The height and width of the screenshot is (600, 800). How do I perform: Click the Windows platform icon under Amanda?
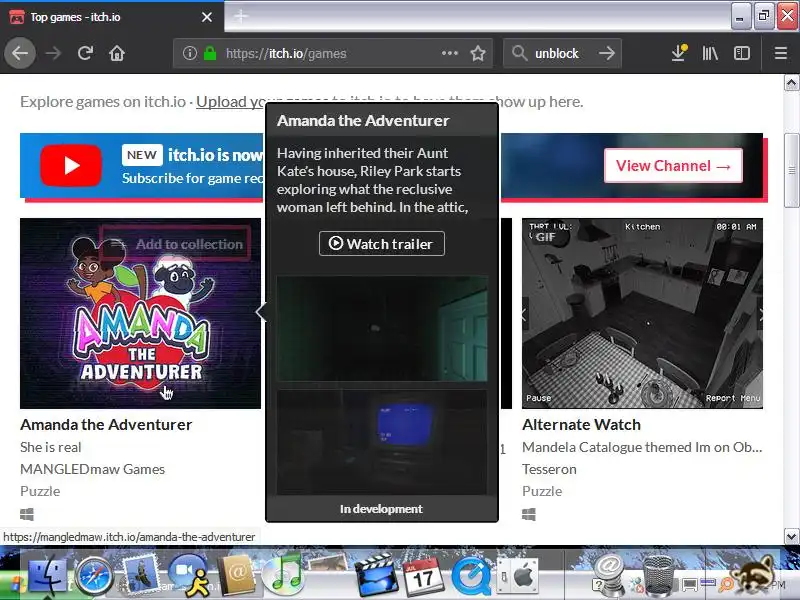click(x=27, y=514)
